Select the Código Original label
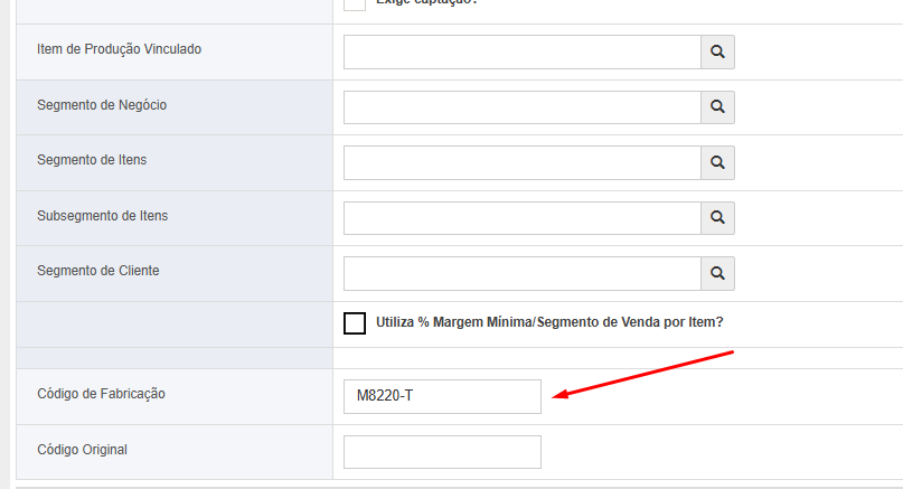Image resolution: width=903 pixels, height=489 pixels. 82,450
